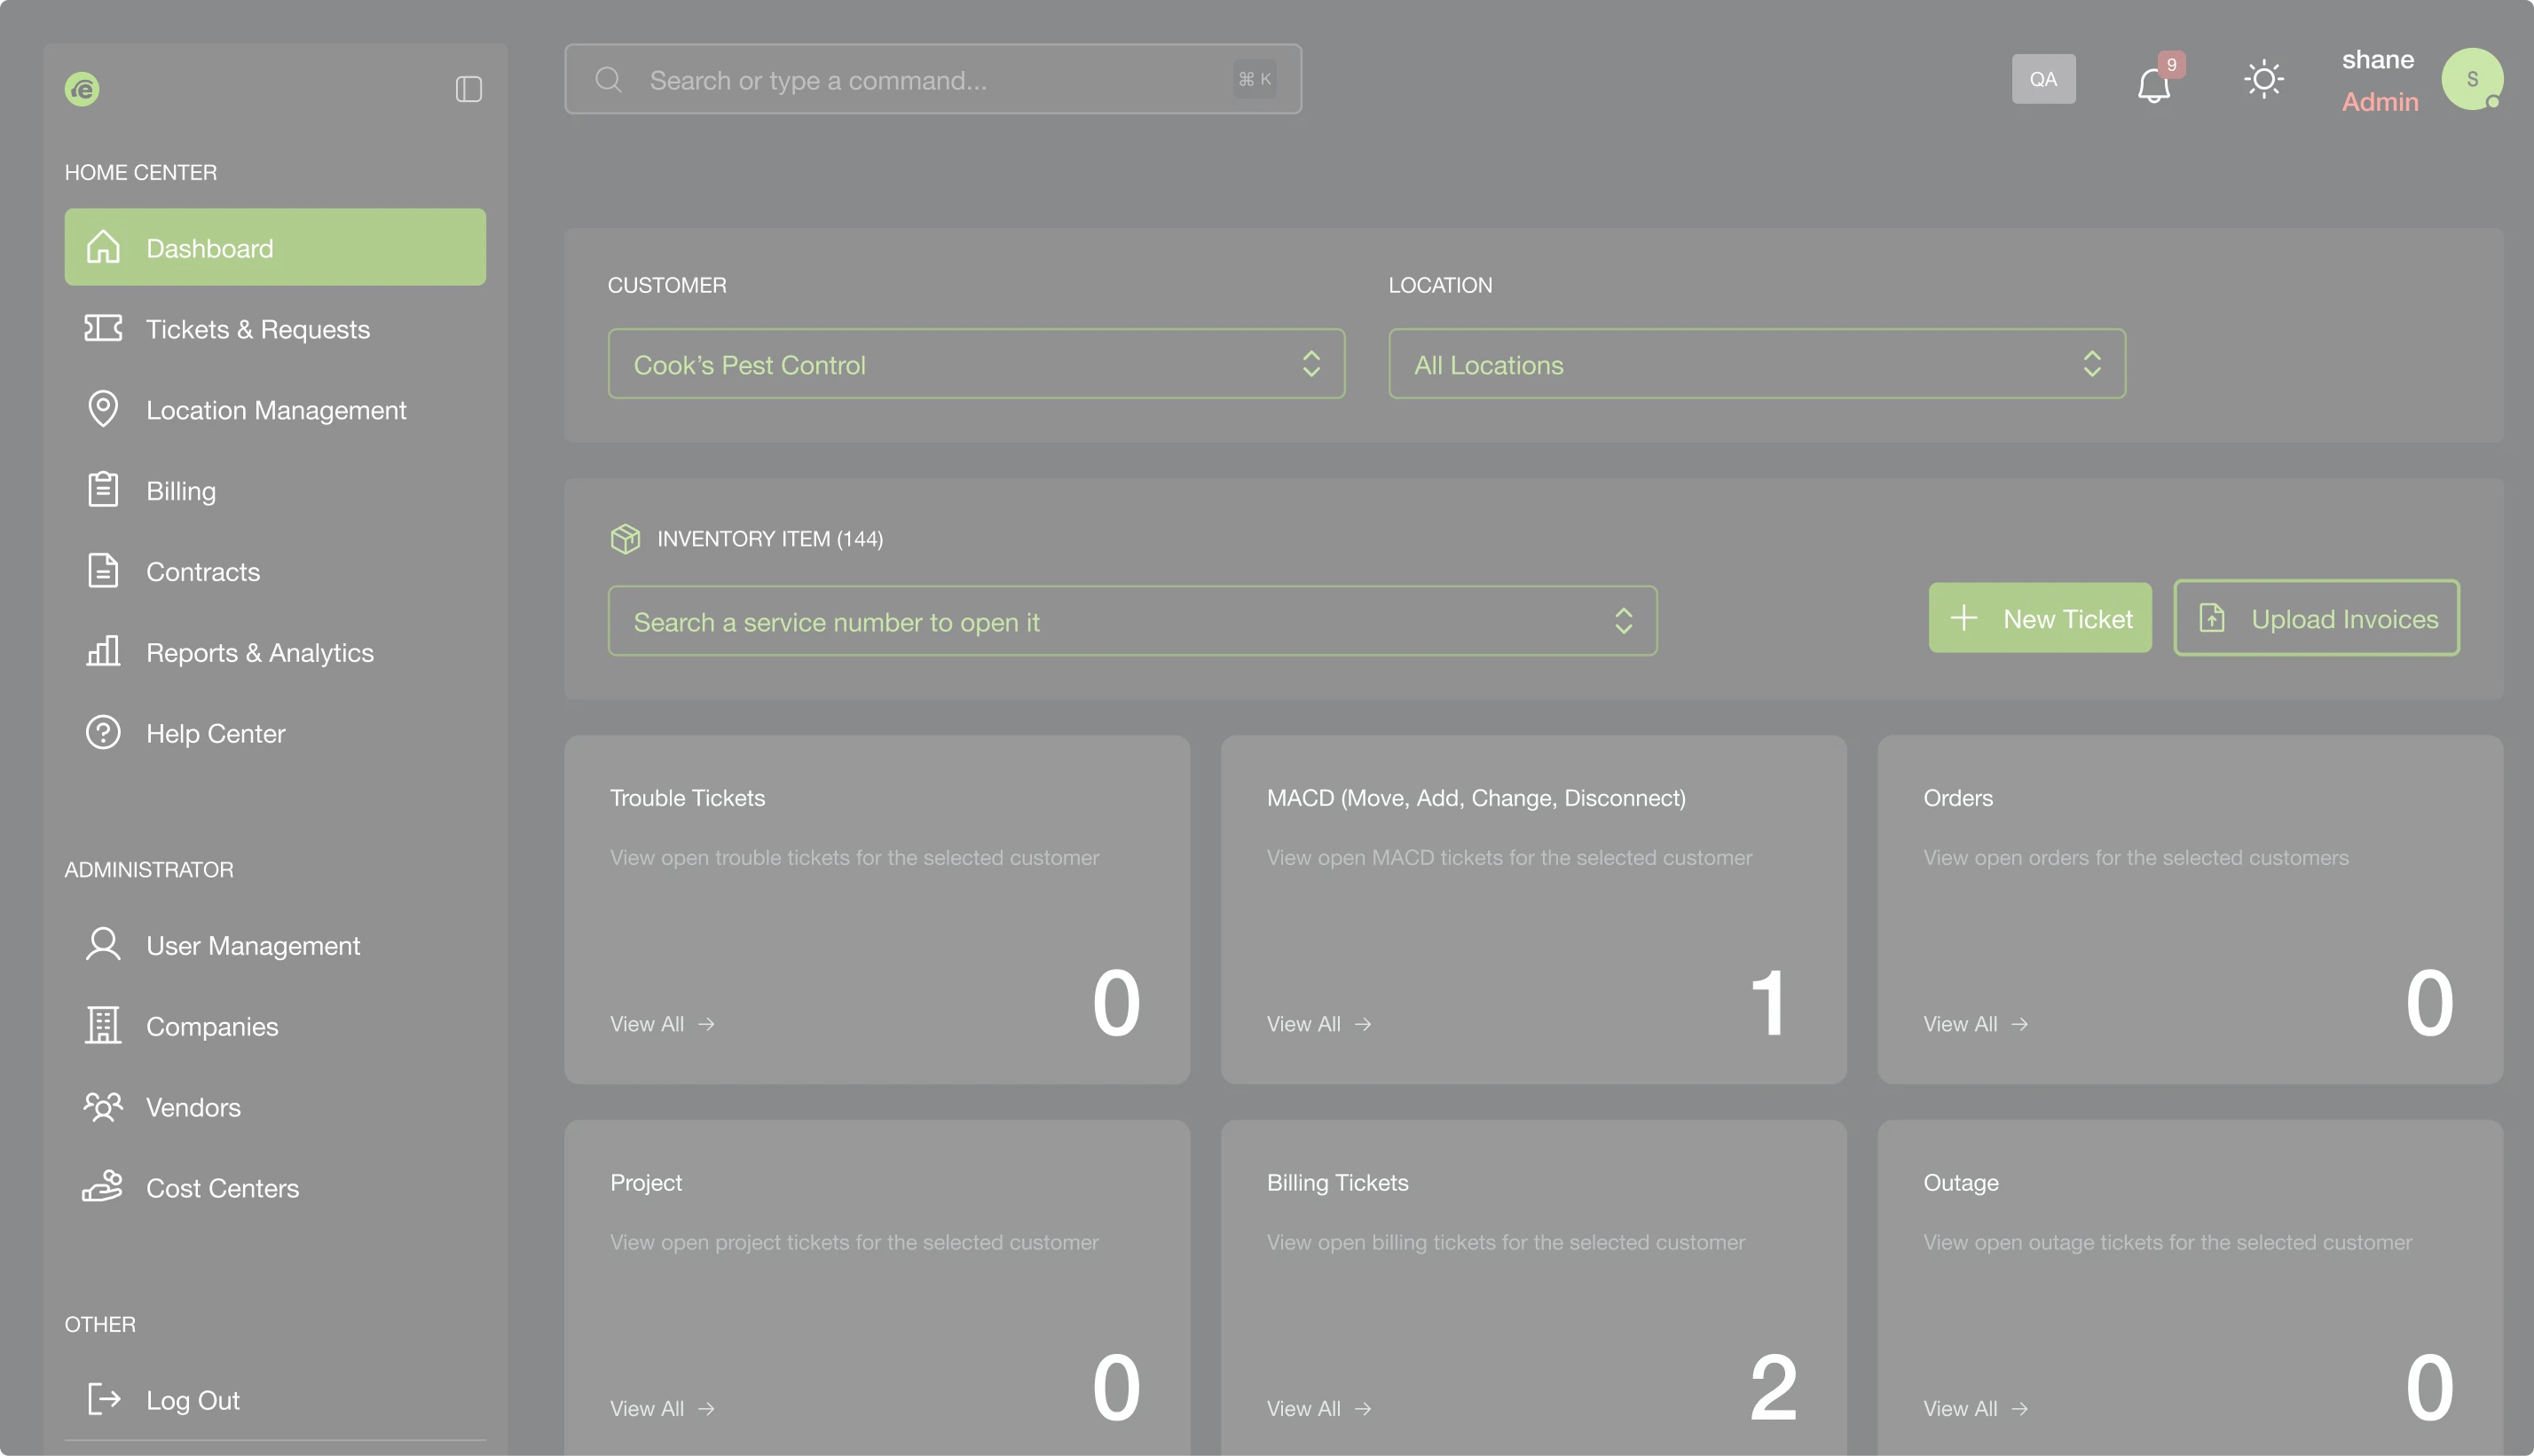
Task: Click the Billing Tickets count 2
Action: [1773, 1387]
